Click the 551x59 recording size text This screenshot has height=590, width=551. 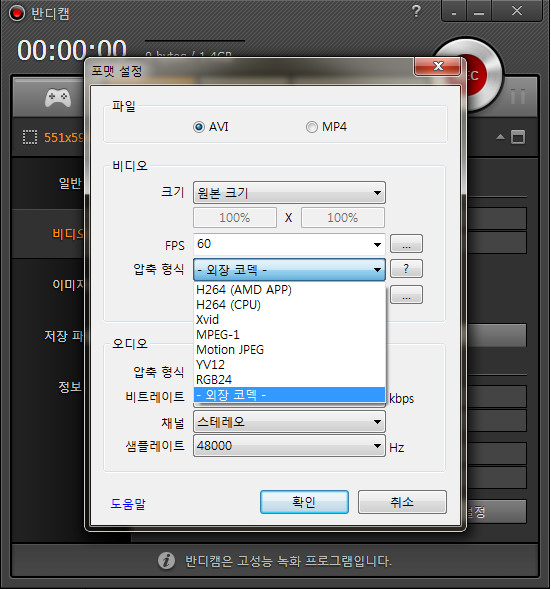point(64,138)
